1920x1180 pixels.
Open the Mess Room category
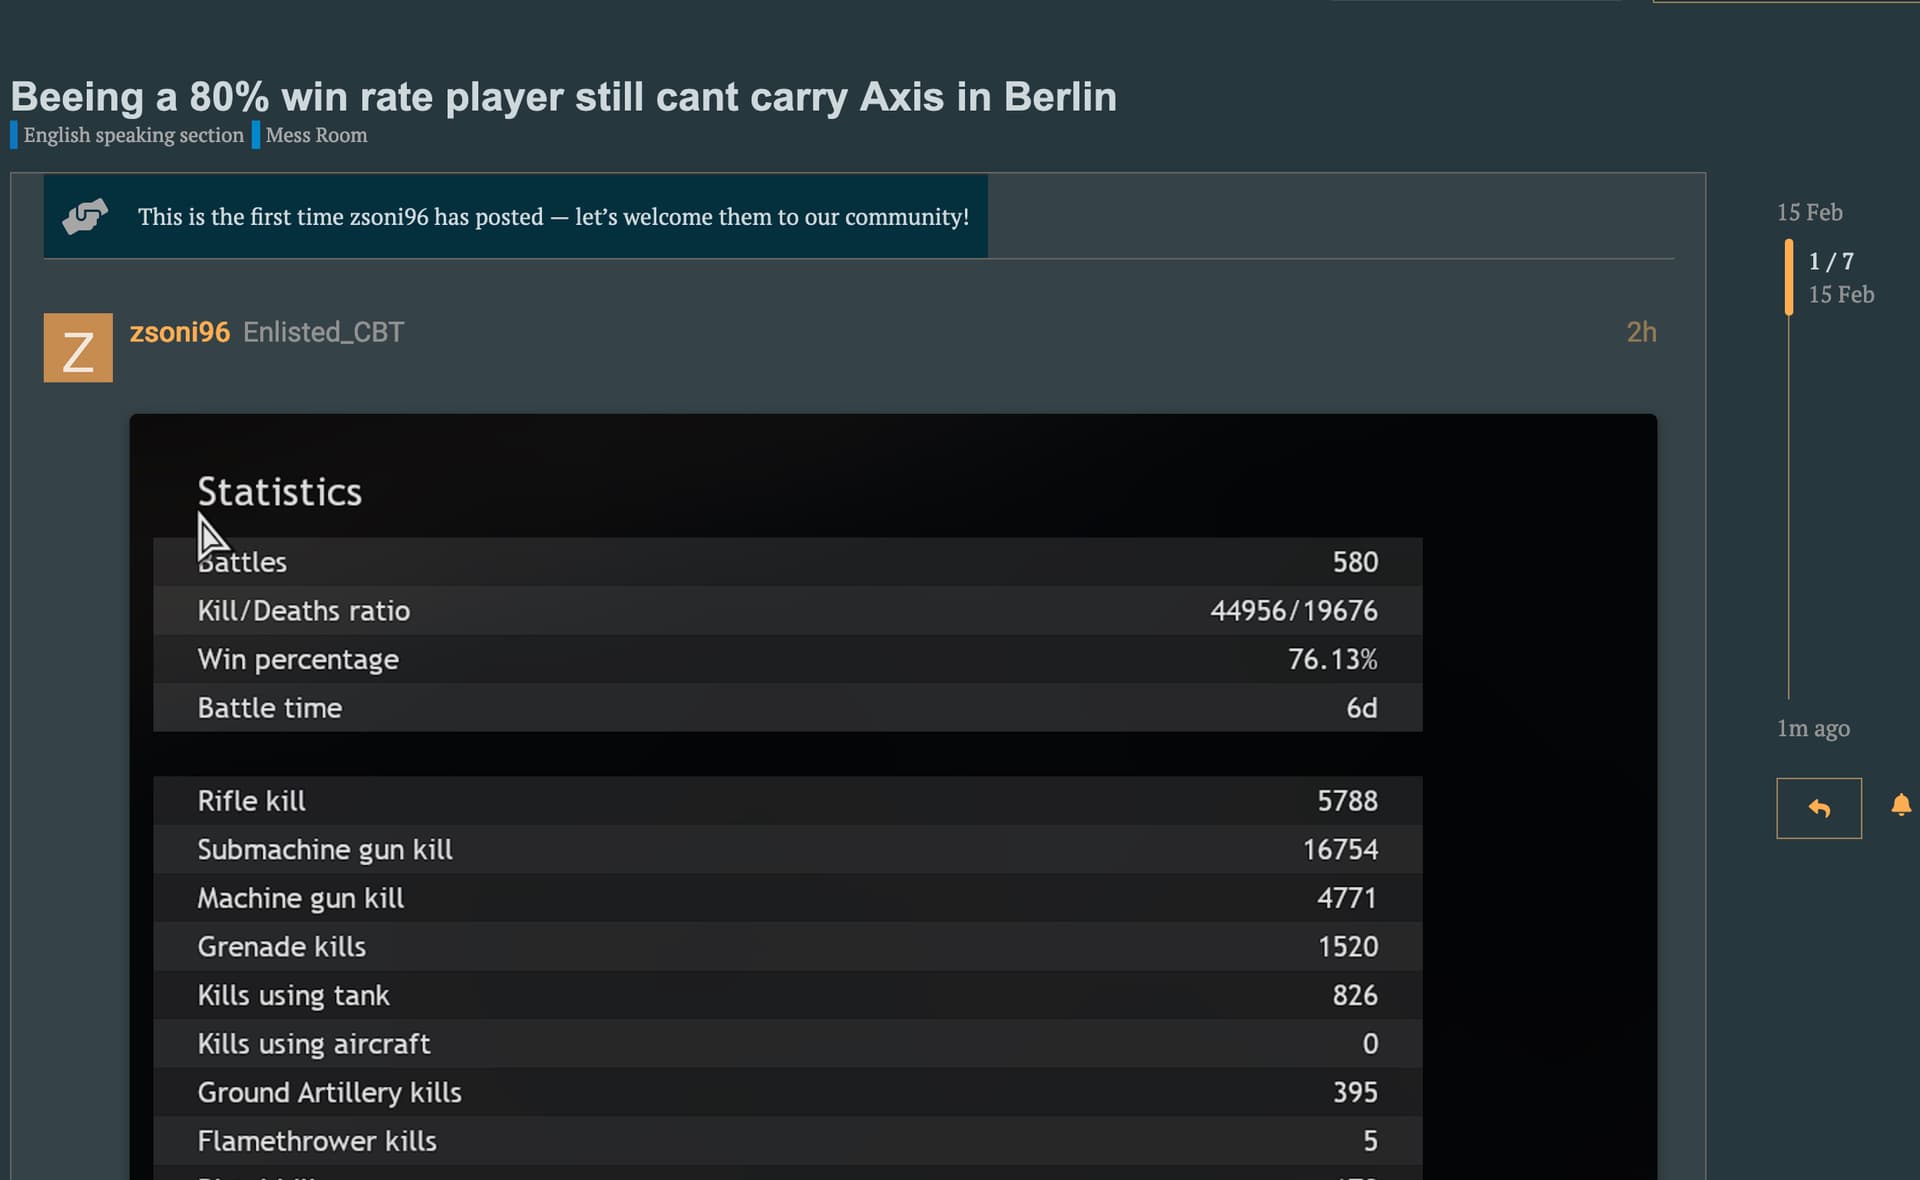pos(316,135)
